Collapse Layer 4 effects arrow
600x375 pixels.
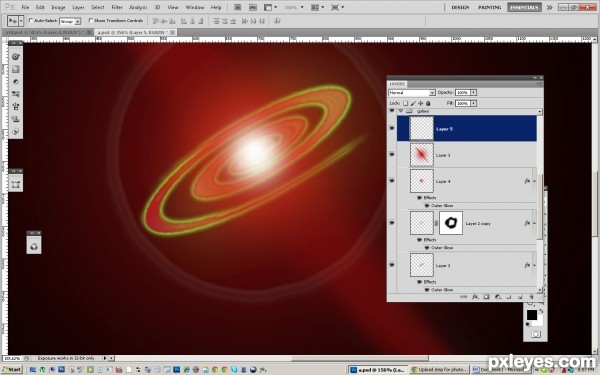tap(534, 181)
